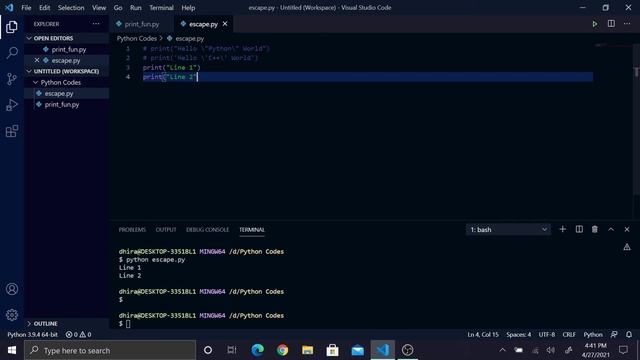
Task: Open Manage gear in activity bar
Action: click(x=12, y=315)
